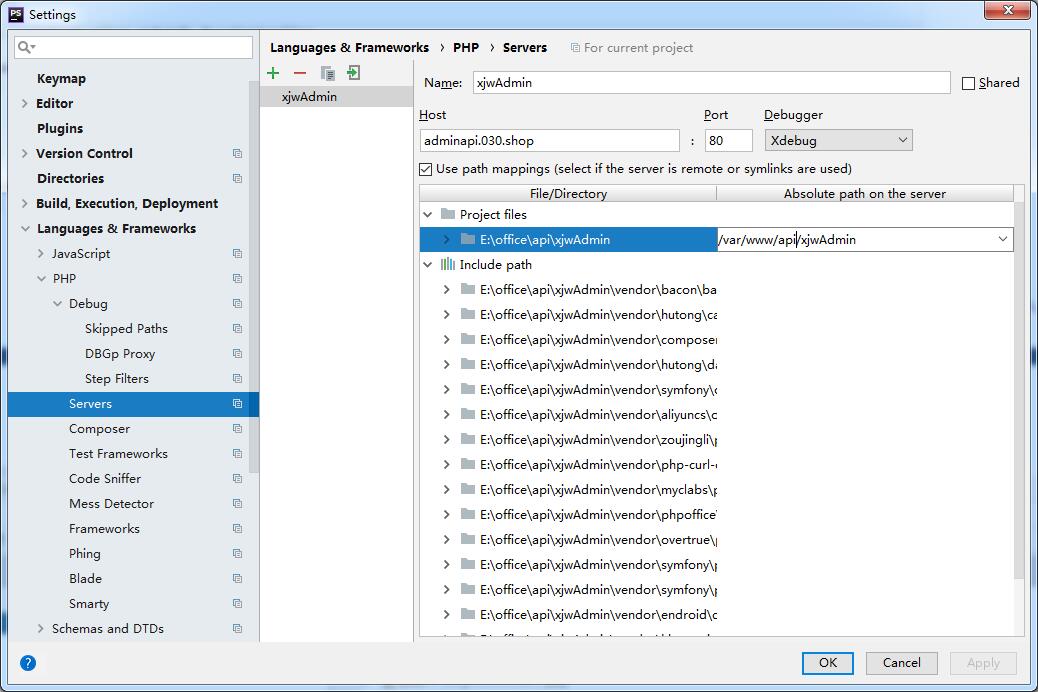Select the Servers settings entry
Image resolution: width=1038 pixels, height=692 pixels.
(x=133, y=404)
